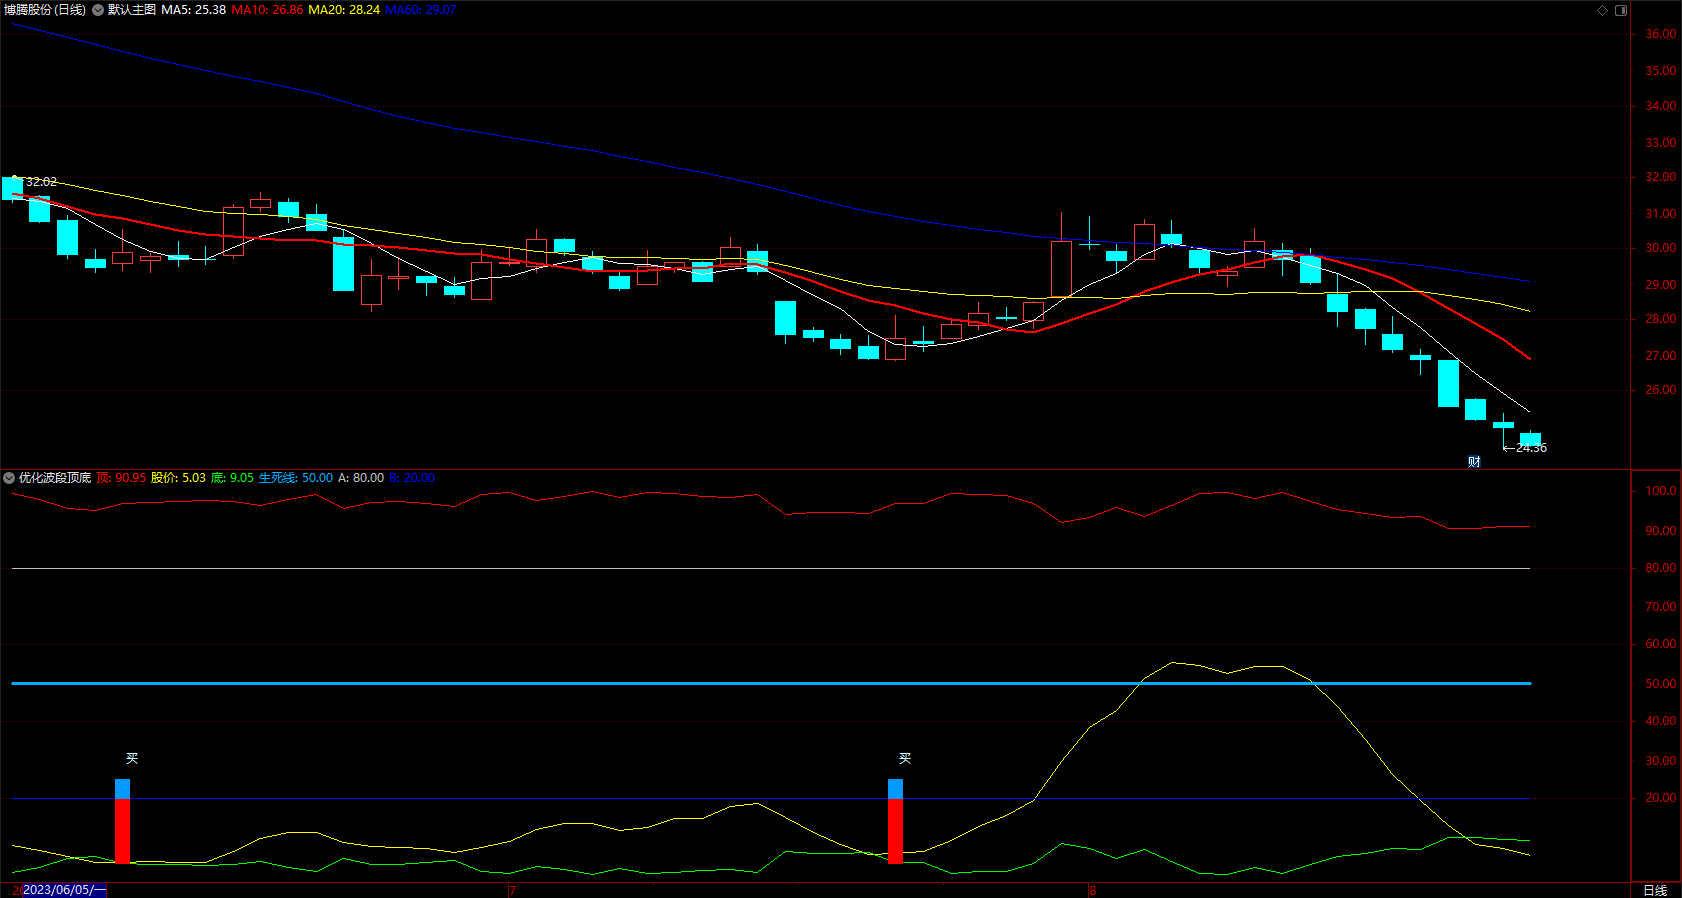Click the month 7 marker on time axis
This screenshot has width=1682, height=898.
512,890
